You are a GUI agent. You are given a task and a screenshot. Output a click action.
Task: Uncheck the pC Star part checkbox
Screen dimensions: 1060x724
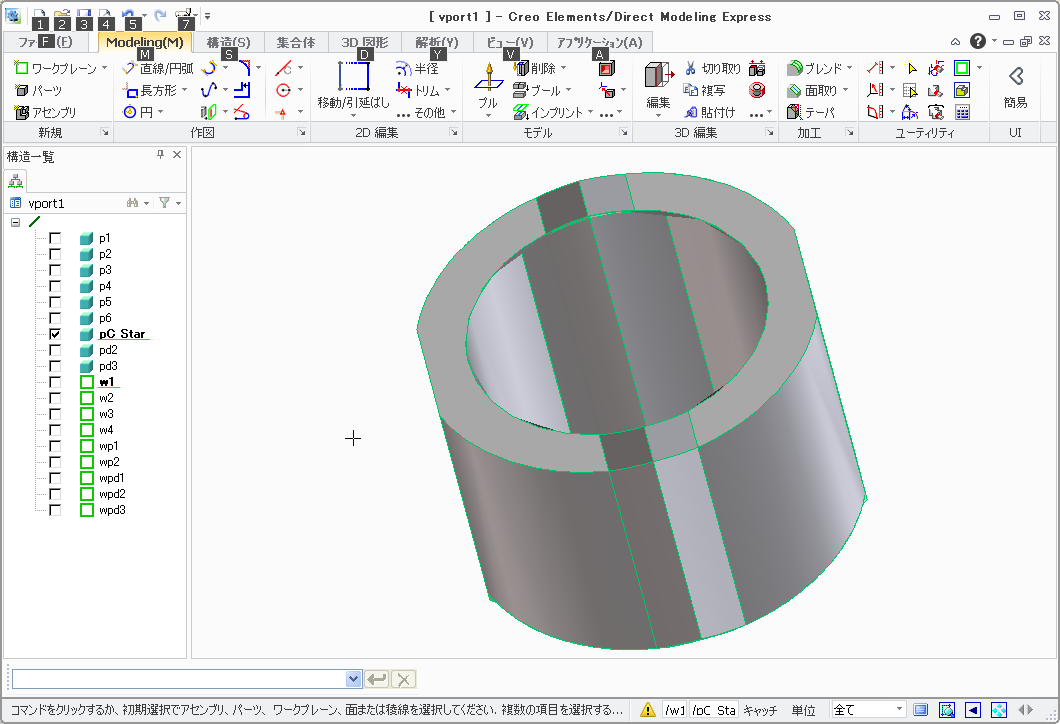click(55, 334)
